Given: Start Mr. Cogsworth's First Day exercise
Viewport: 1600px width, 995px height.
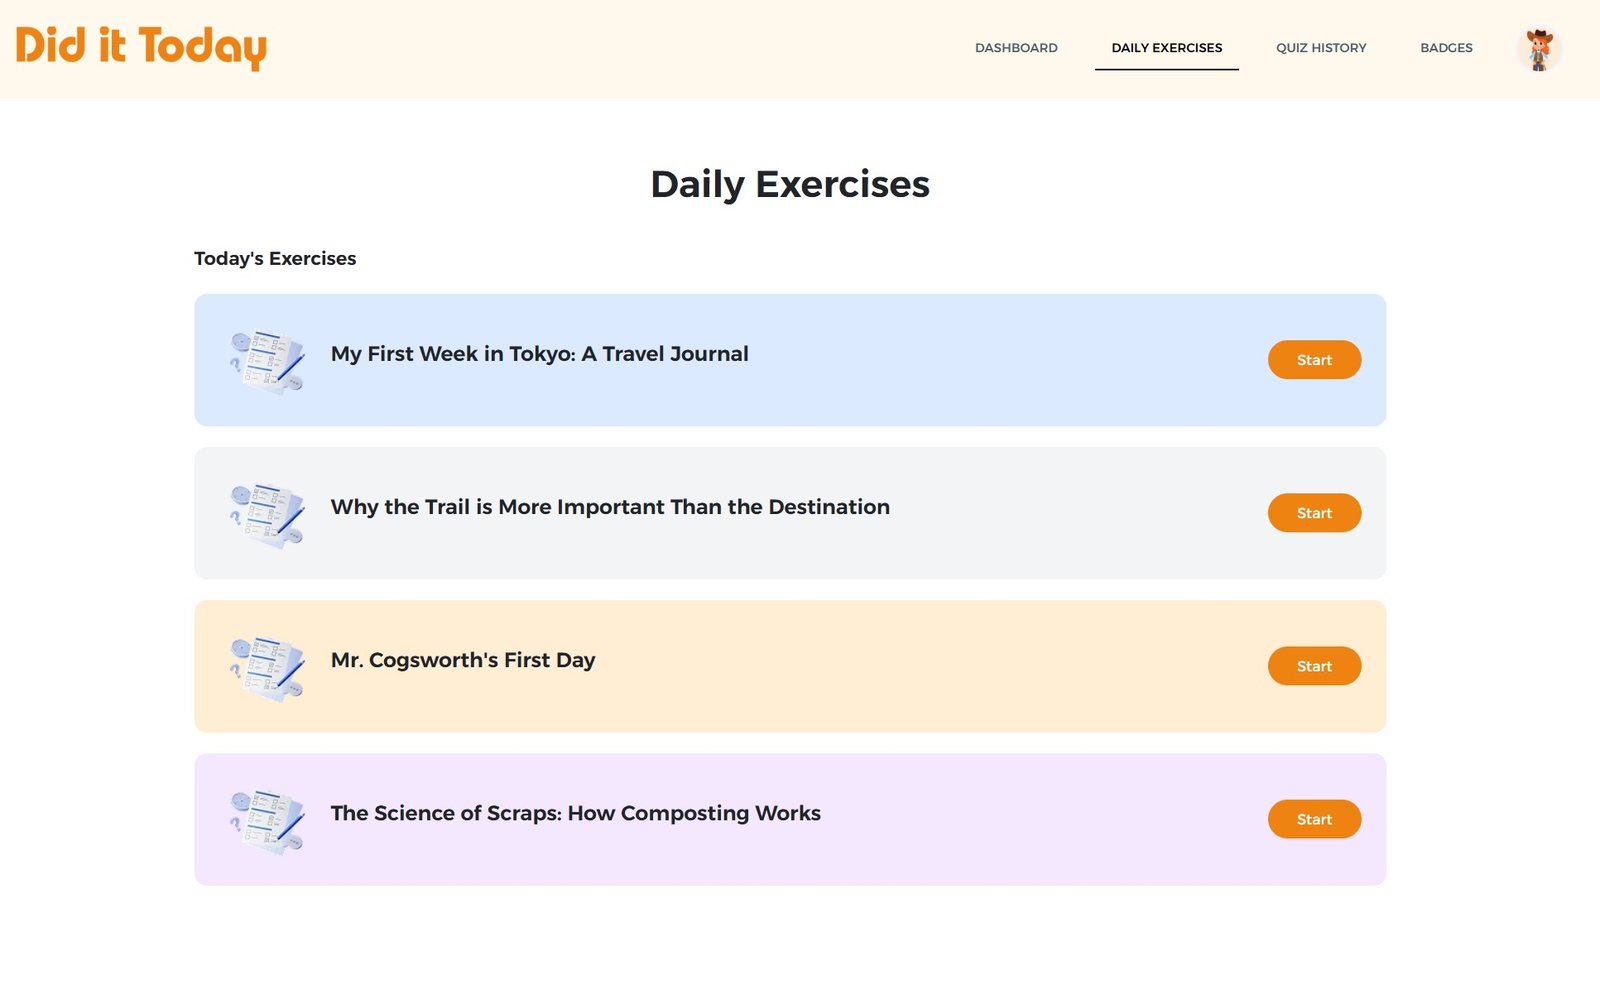Looking at the screenshot, I should 1314,666.
